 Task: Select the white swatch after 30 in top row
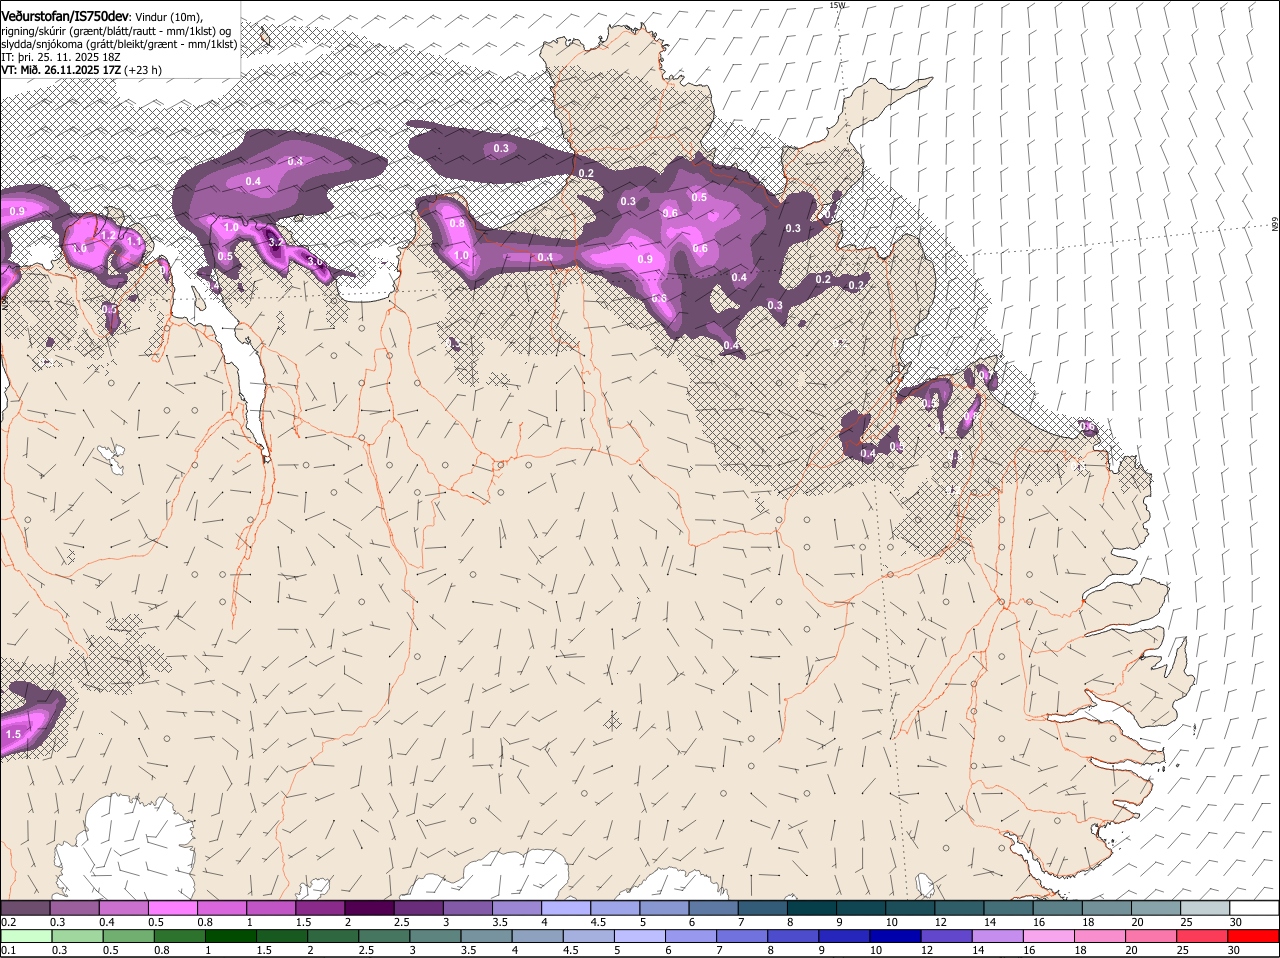point(1254,907)
